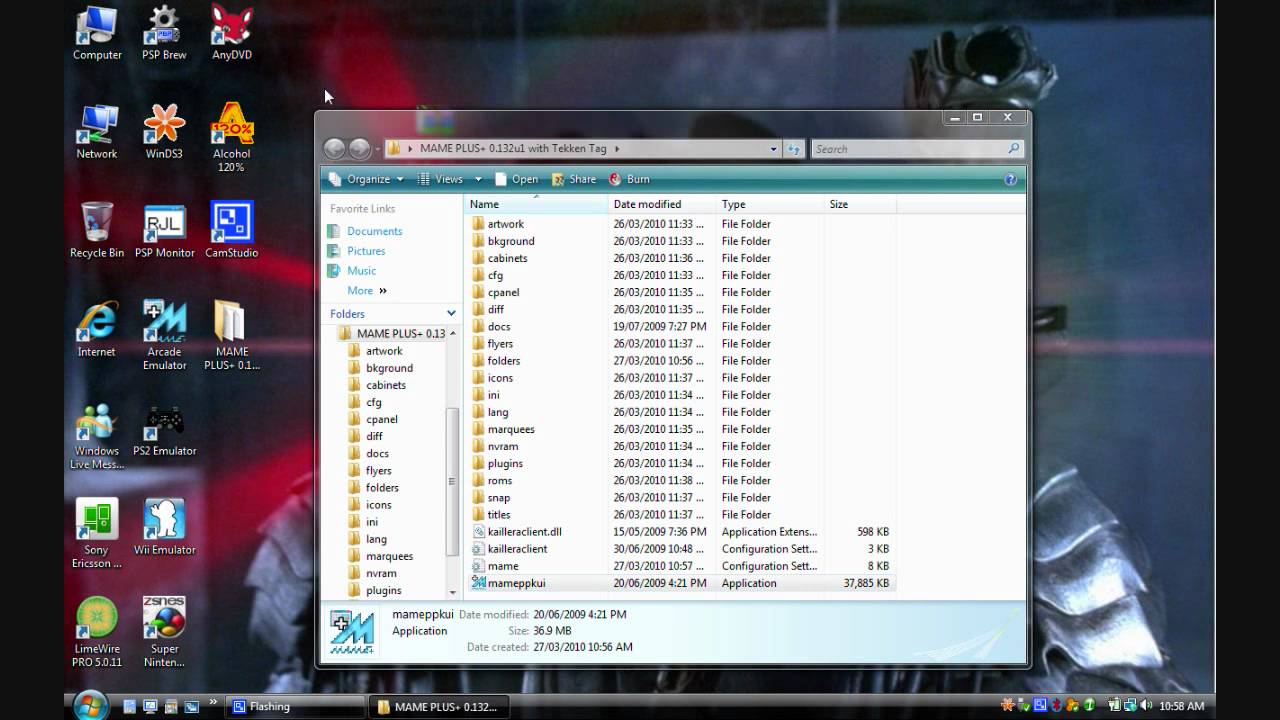The width and height of the screenshot is (1280, 720).
Task: Switch to Flashing taskbar button
Action: [294, 706]
